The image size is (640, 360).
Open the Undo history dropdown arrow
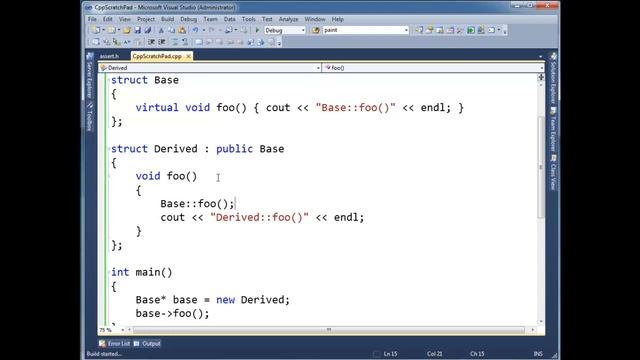click(x=204, y=30)
